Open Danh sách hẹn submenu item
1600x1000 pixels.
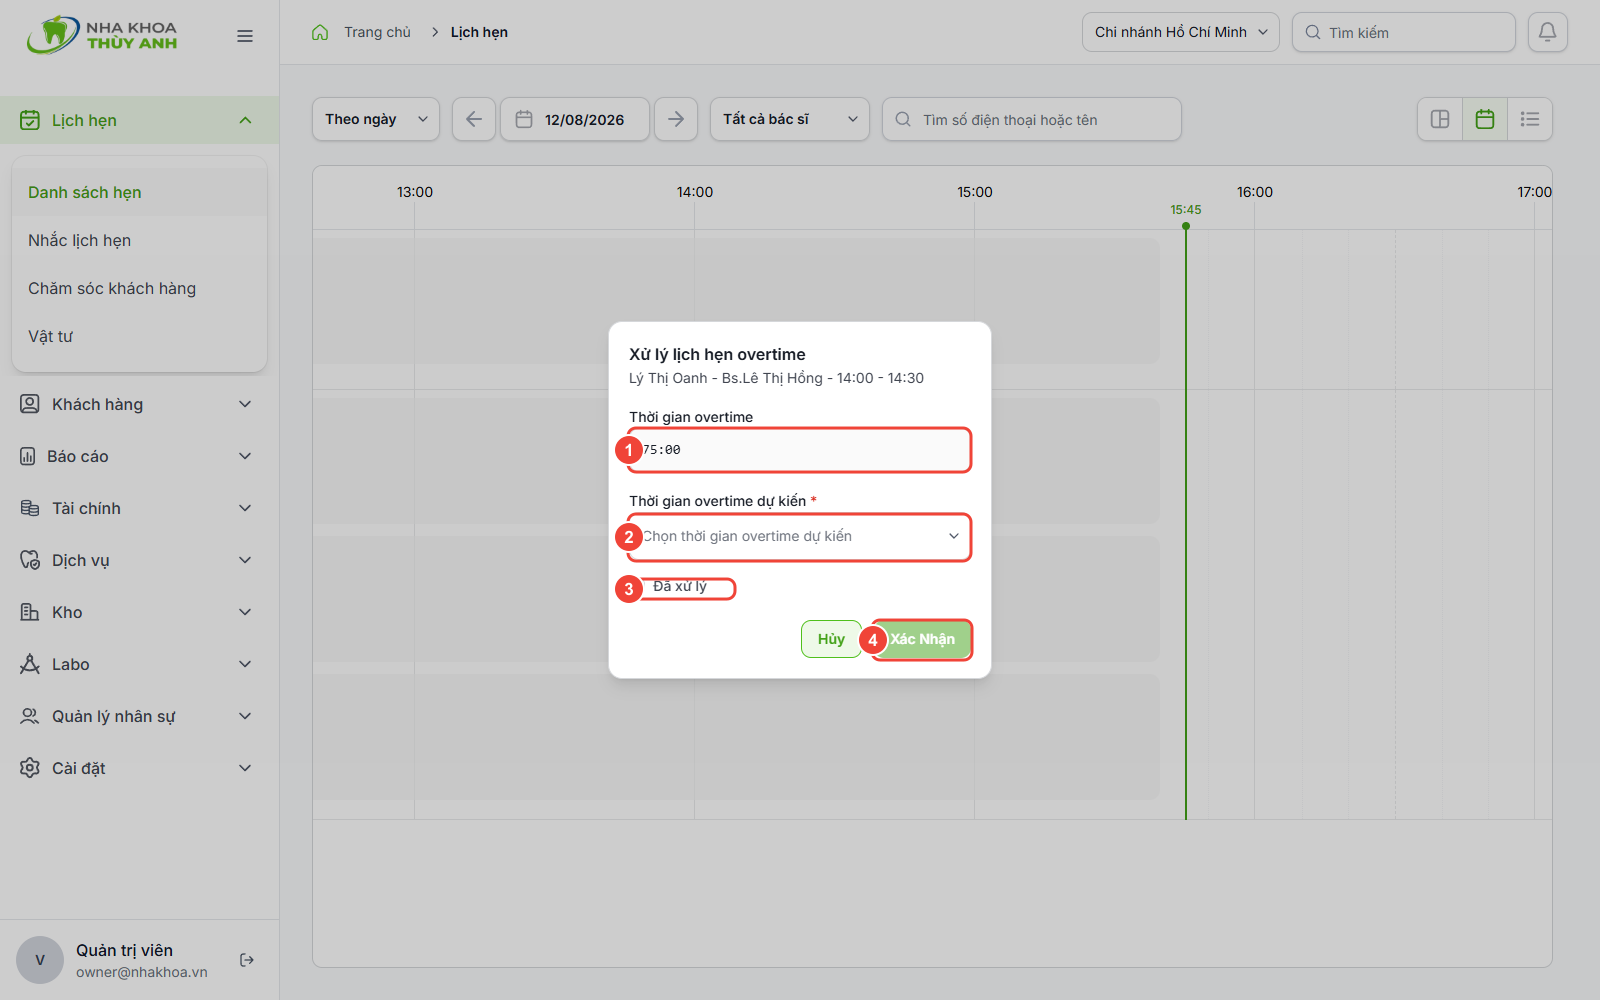pyautogui.click(x=139, y=192)
